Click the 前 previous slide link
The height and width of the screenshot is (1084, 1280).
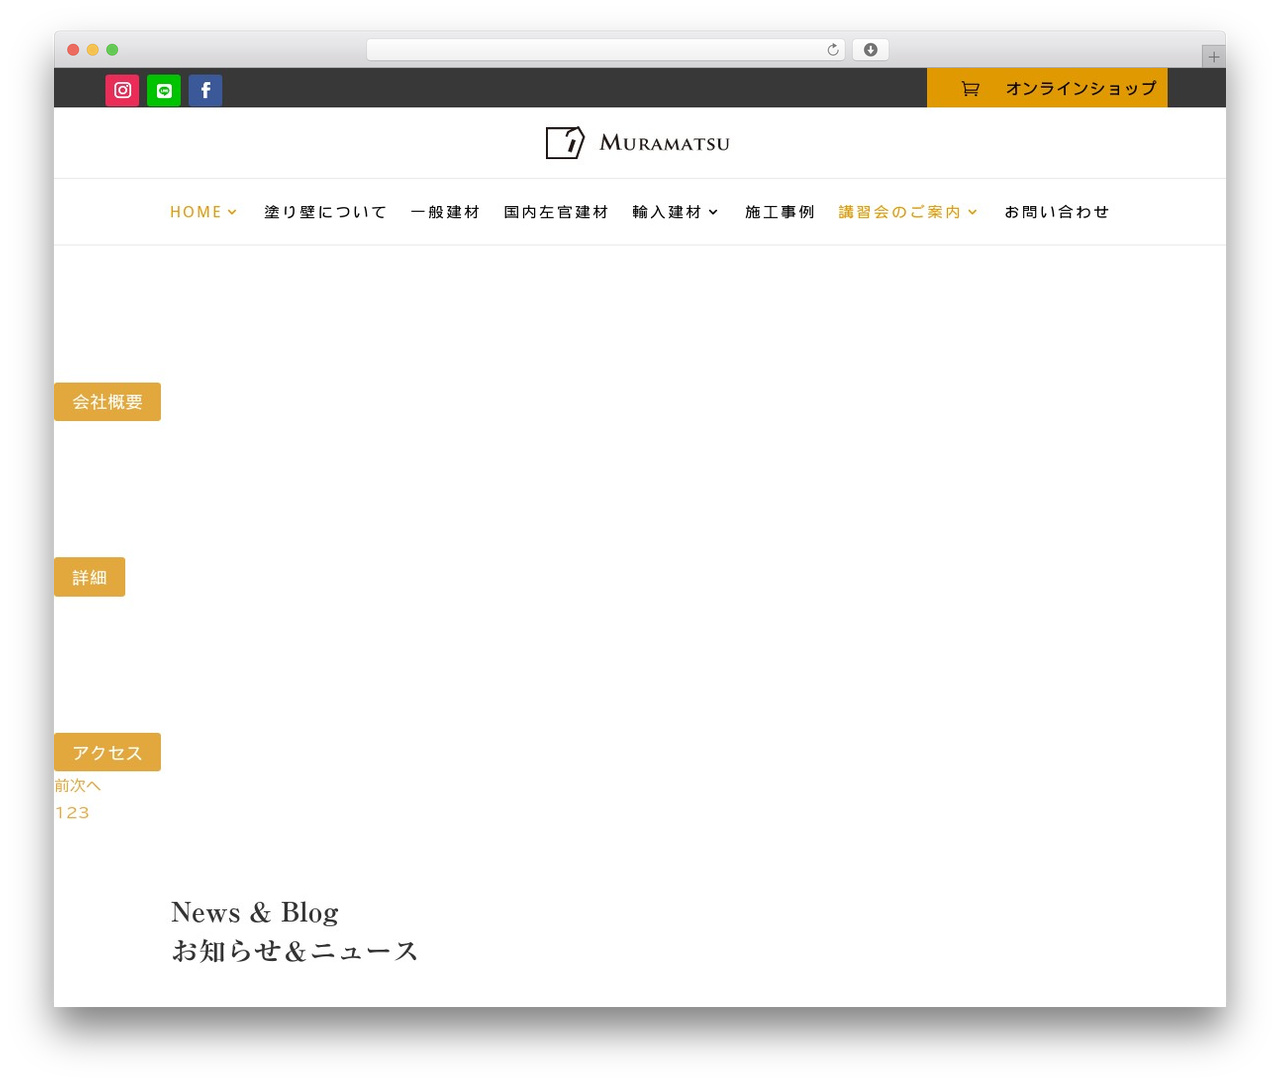coord(62,786)
